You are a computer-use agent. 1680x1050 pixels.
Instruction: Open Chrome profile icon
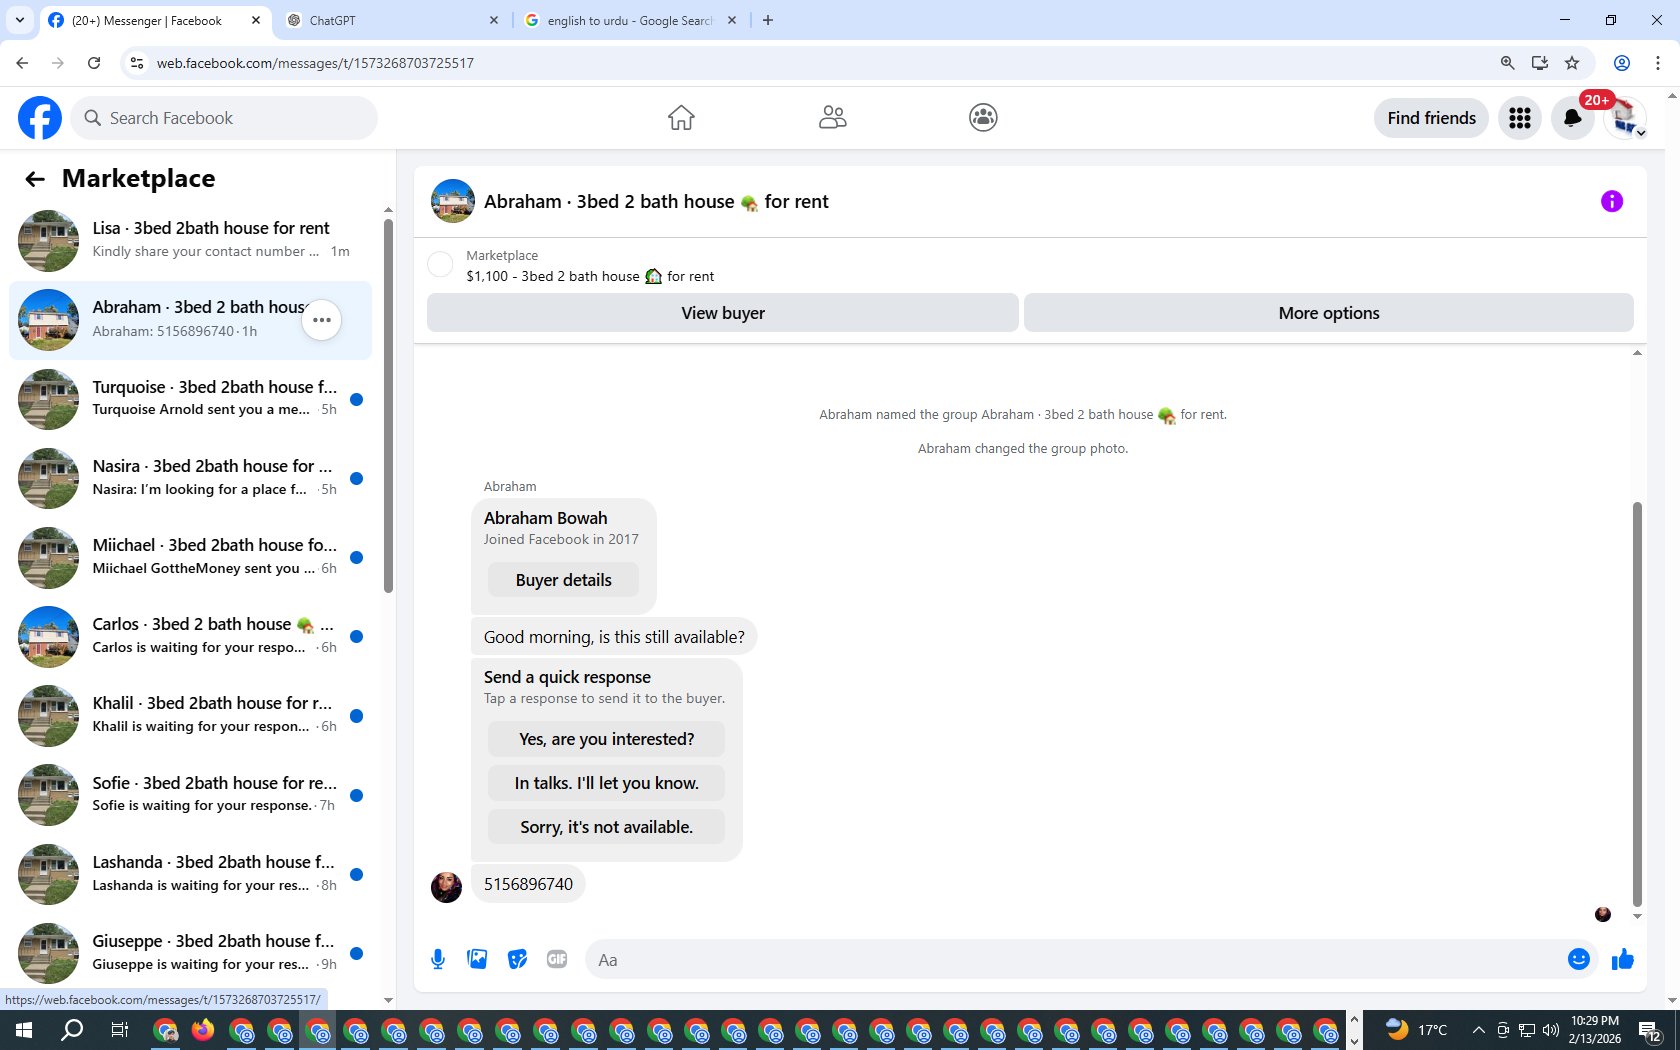1622,63
